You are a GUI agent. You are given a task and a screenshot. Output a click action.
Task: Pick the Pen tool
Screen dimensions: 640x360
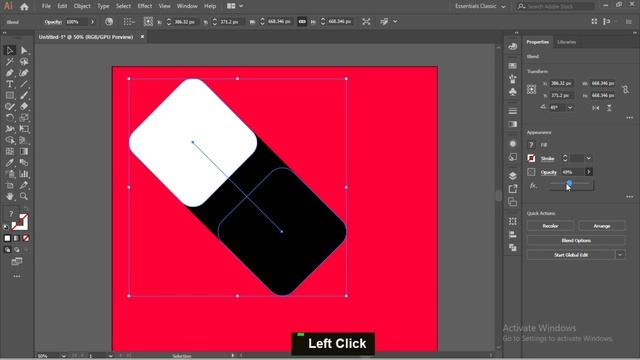click(x=9, y=73)
